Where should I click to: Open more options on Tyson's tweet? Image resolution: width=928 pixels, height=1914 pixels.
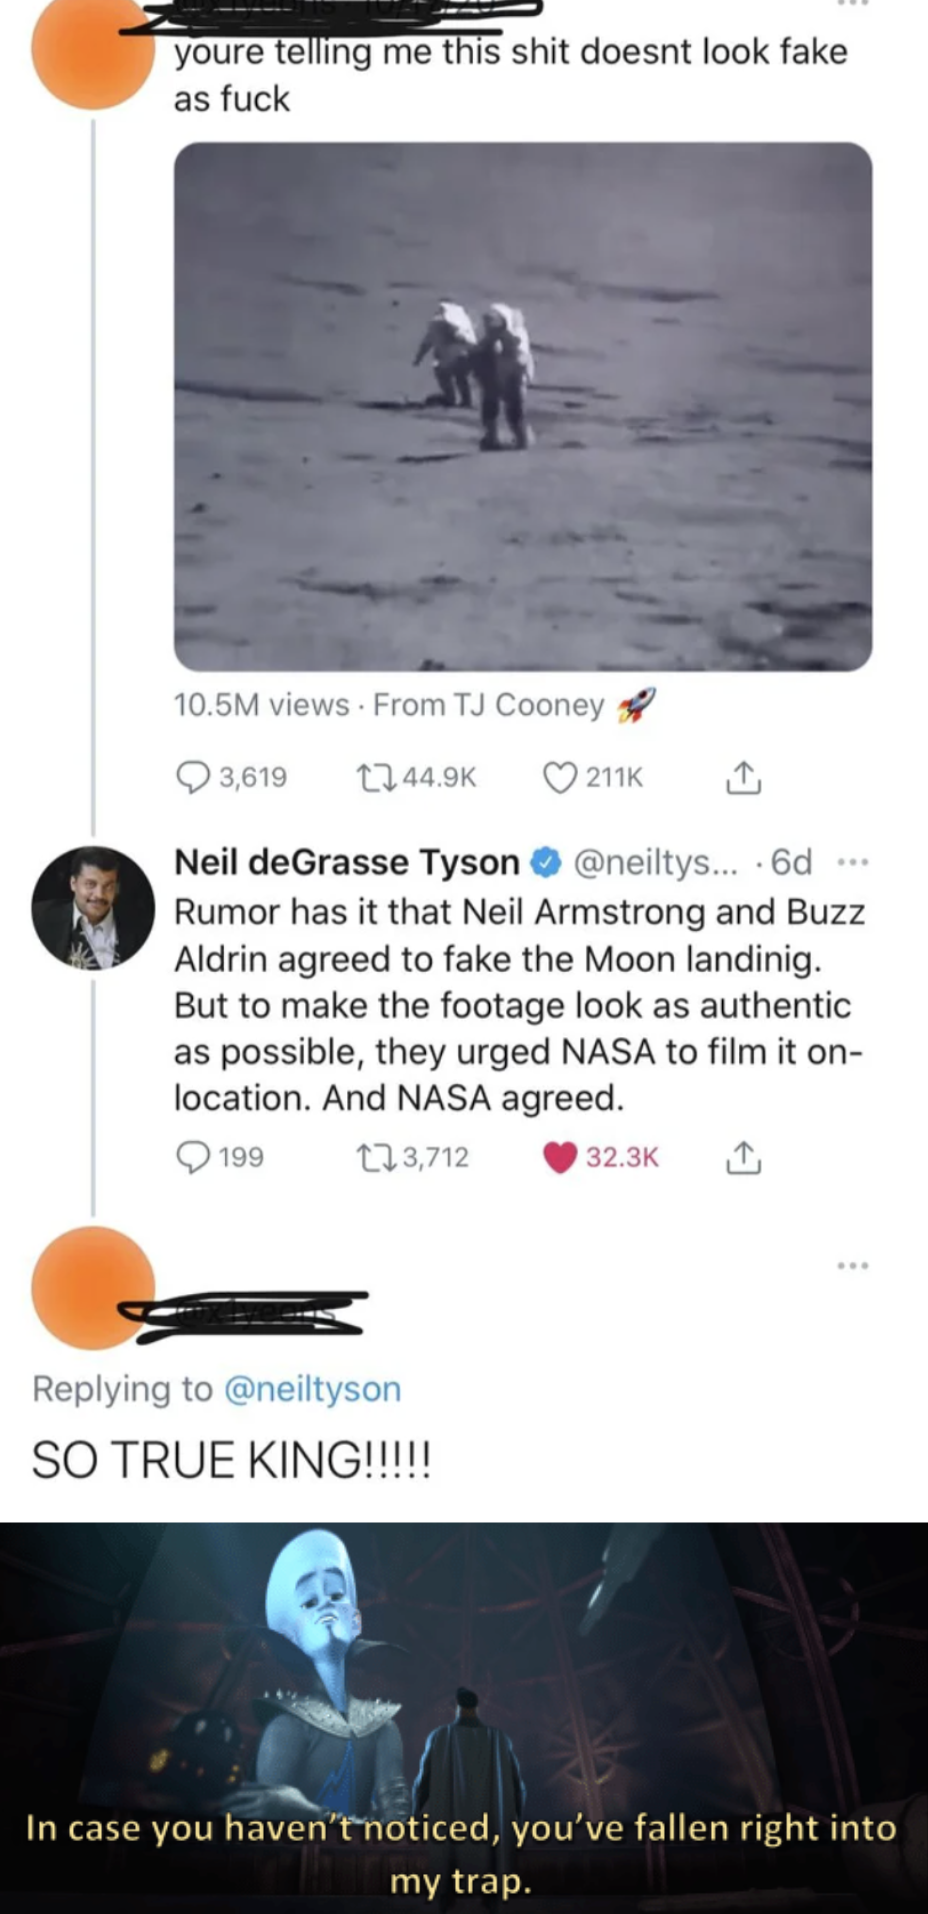coord(852,861)
